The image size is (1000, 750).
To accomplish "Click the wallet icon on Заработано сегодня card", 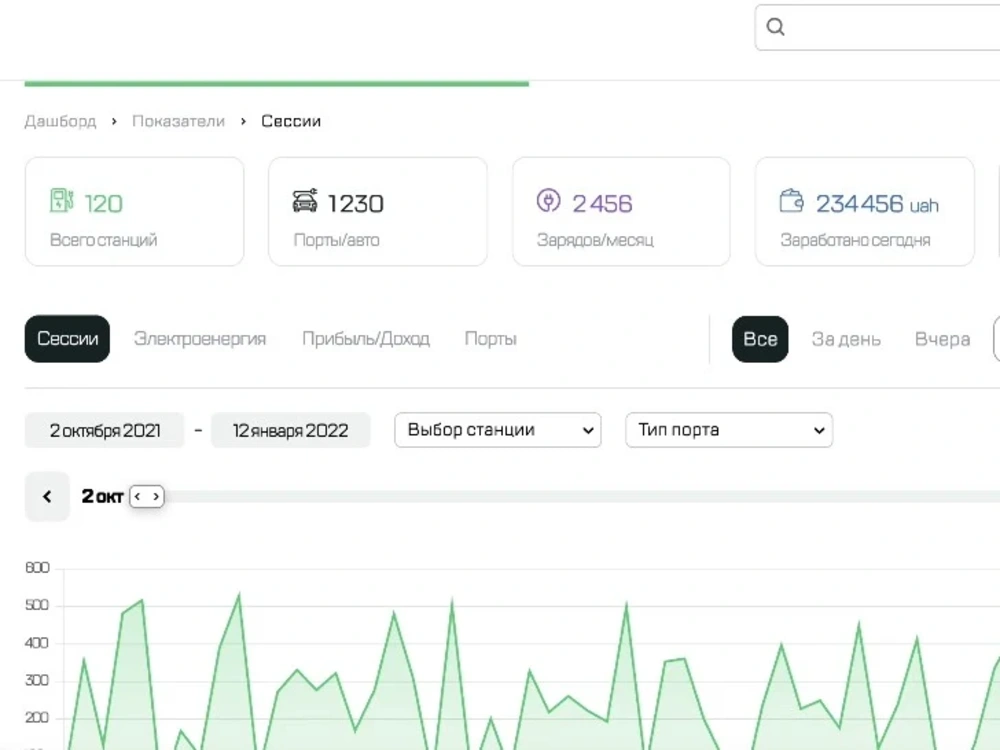I will (791, 200).
